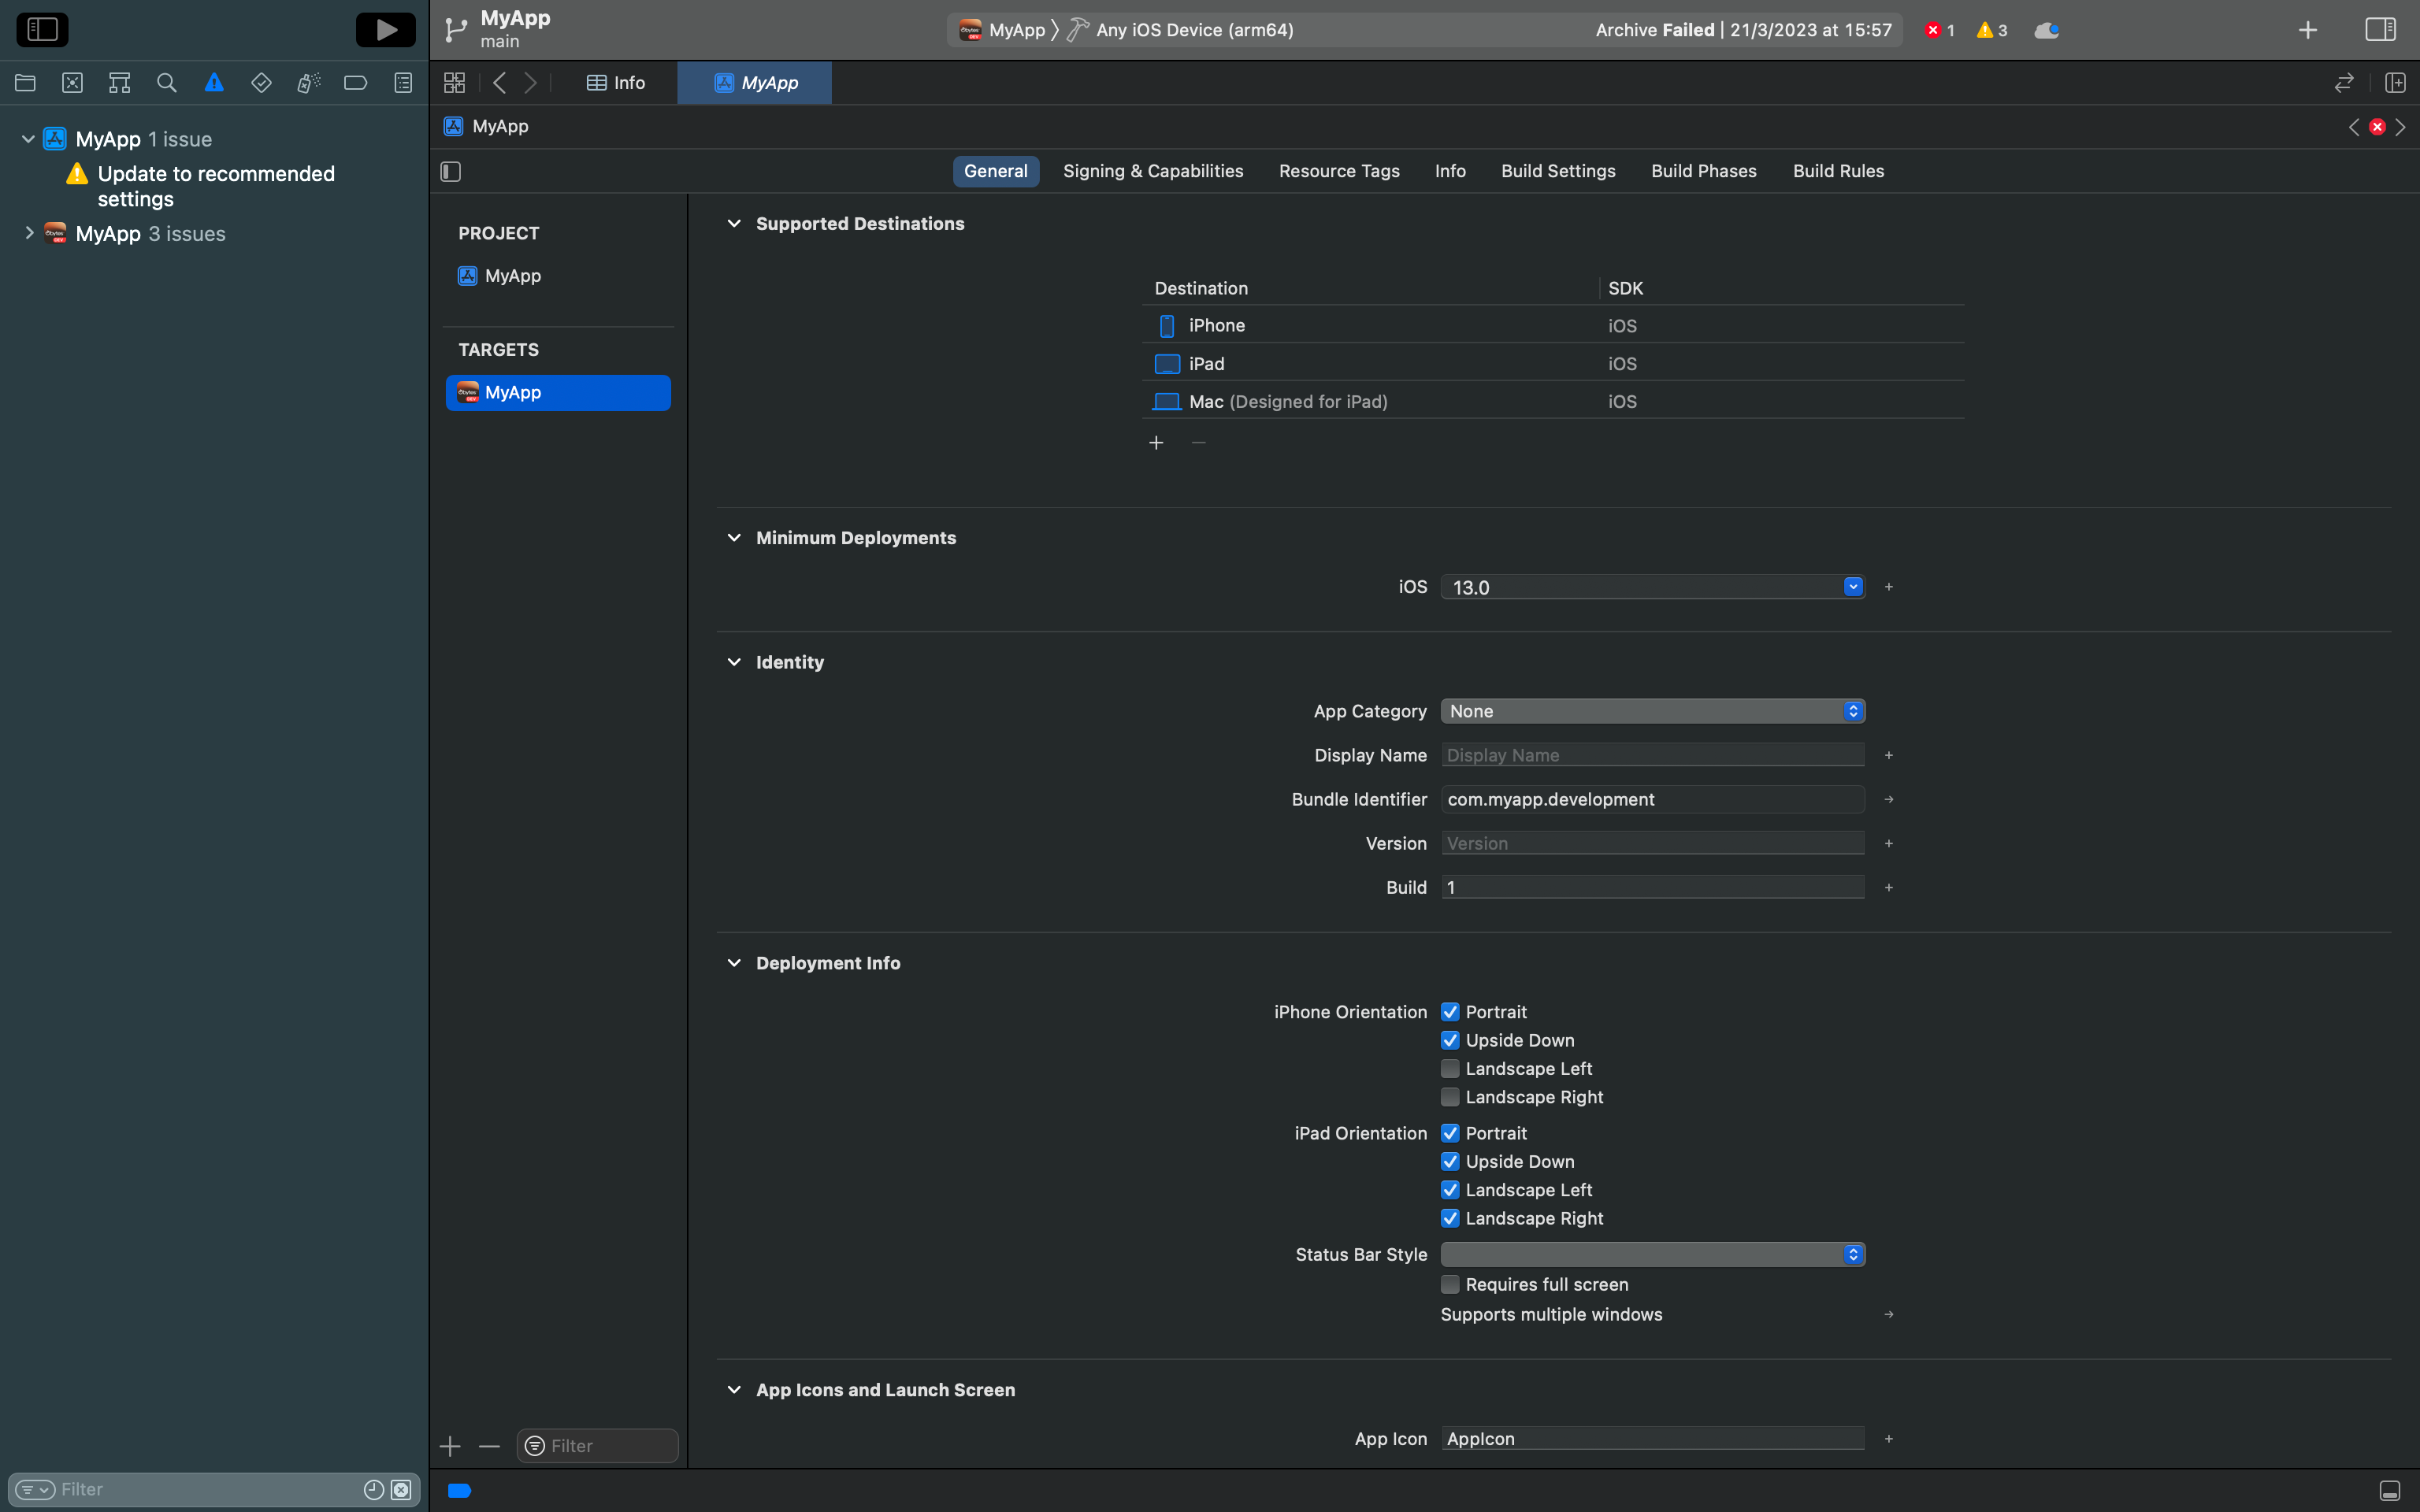This screenshot has height=1512, width=2420.
Task: Show recent issues filter clock icon
Action: coord(373,1490)
